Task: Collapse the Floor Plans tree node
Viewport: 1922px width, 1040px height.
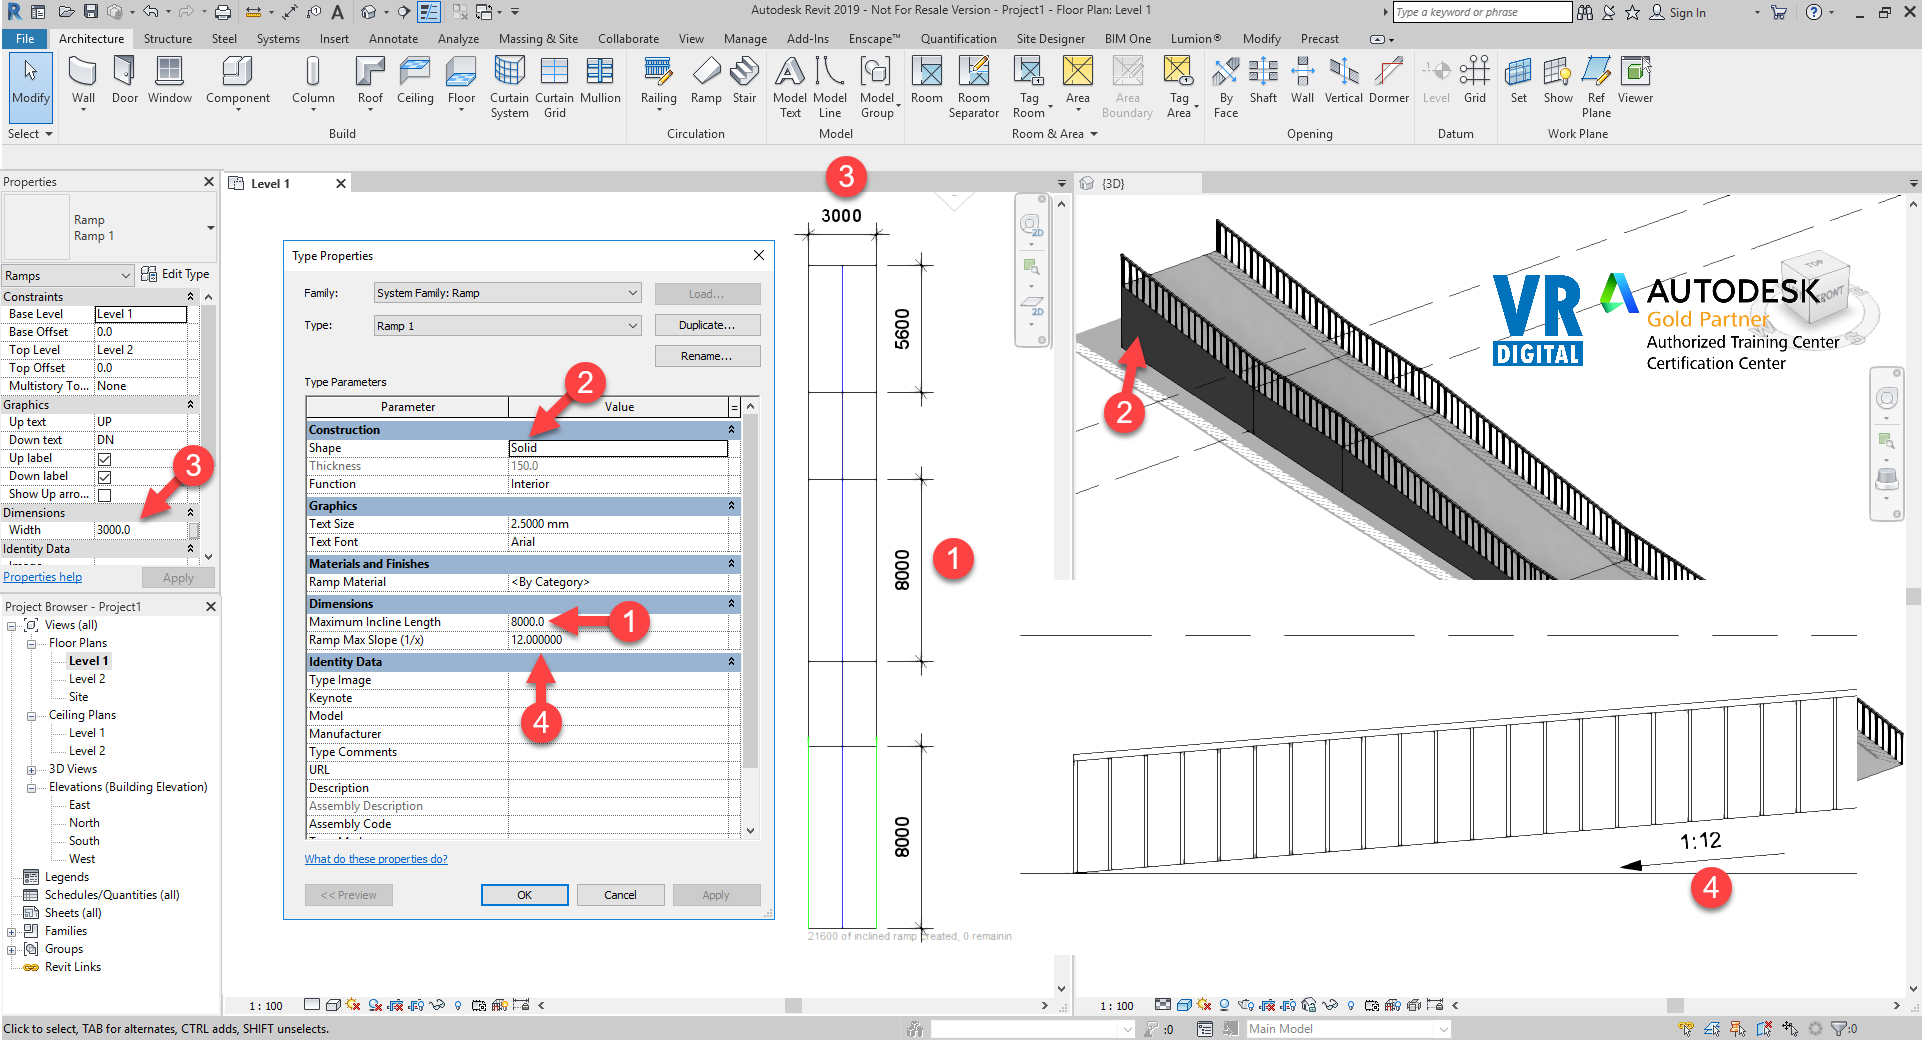Action: coord(31,644)
